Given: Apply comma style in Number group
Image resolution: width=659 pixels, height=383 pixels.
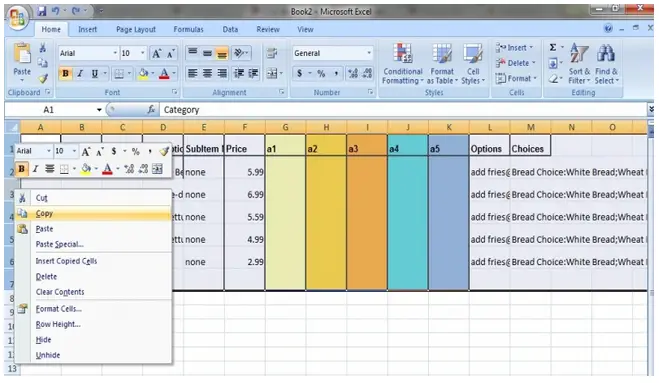Looking at the screenshot, I should point(336,74).
